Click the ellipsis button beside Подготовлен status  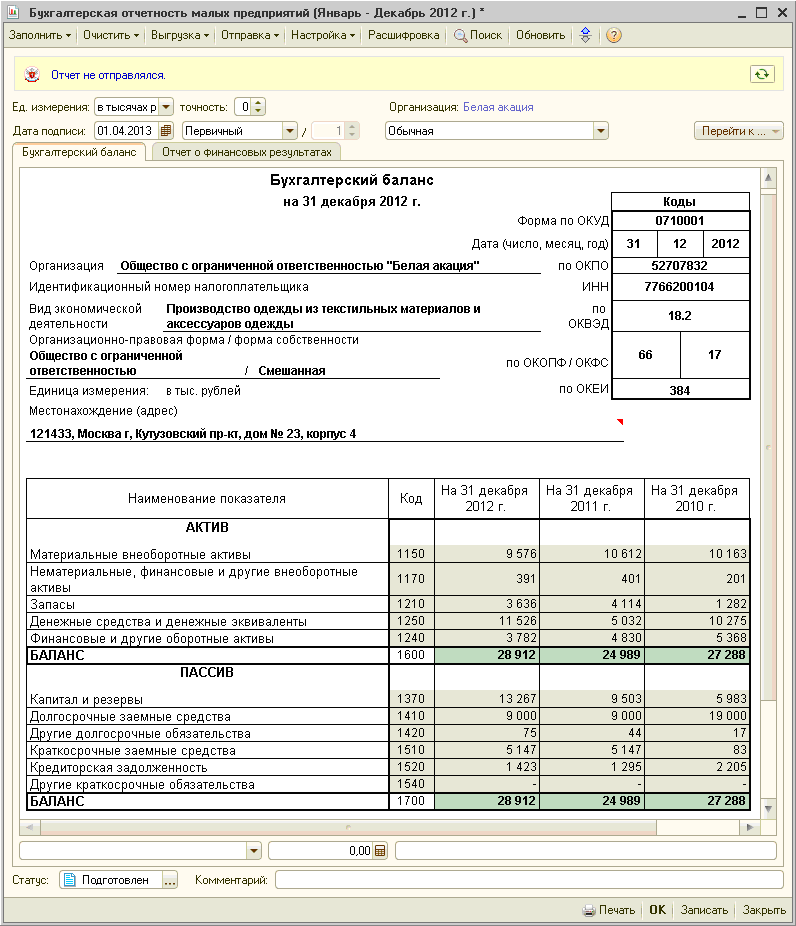(x=170, y=880)
